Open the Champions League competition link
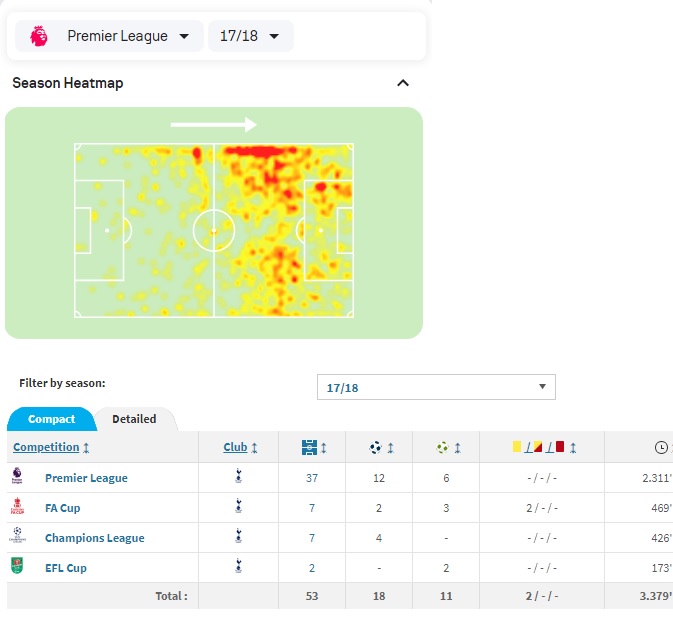 click(95, 538)
